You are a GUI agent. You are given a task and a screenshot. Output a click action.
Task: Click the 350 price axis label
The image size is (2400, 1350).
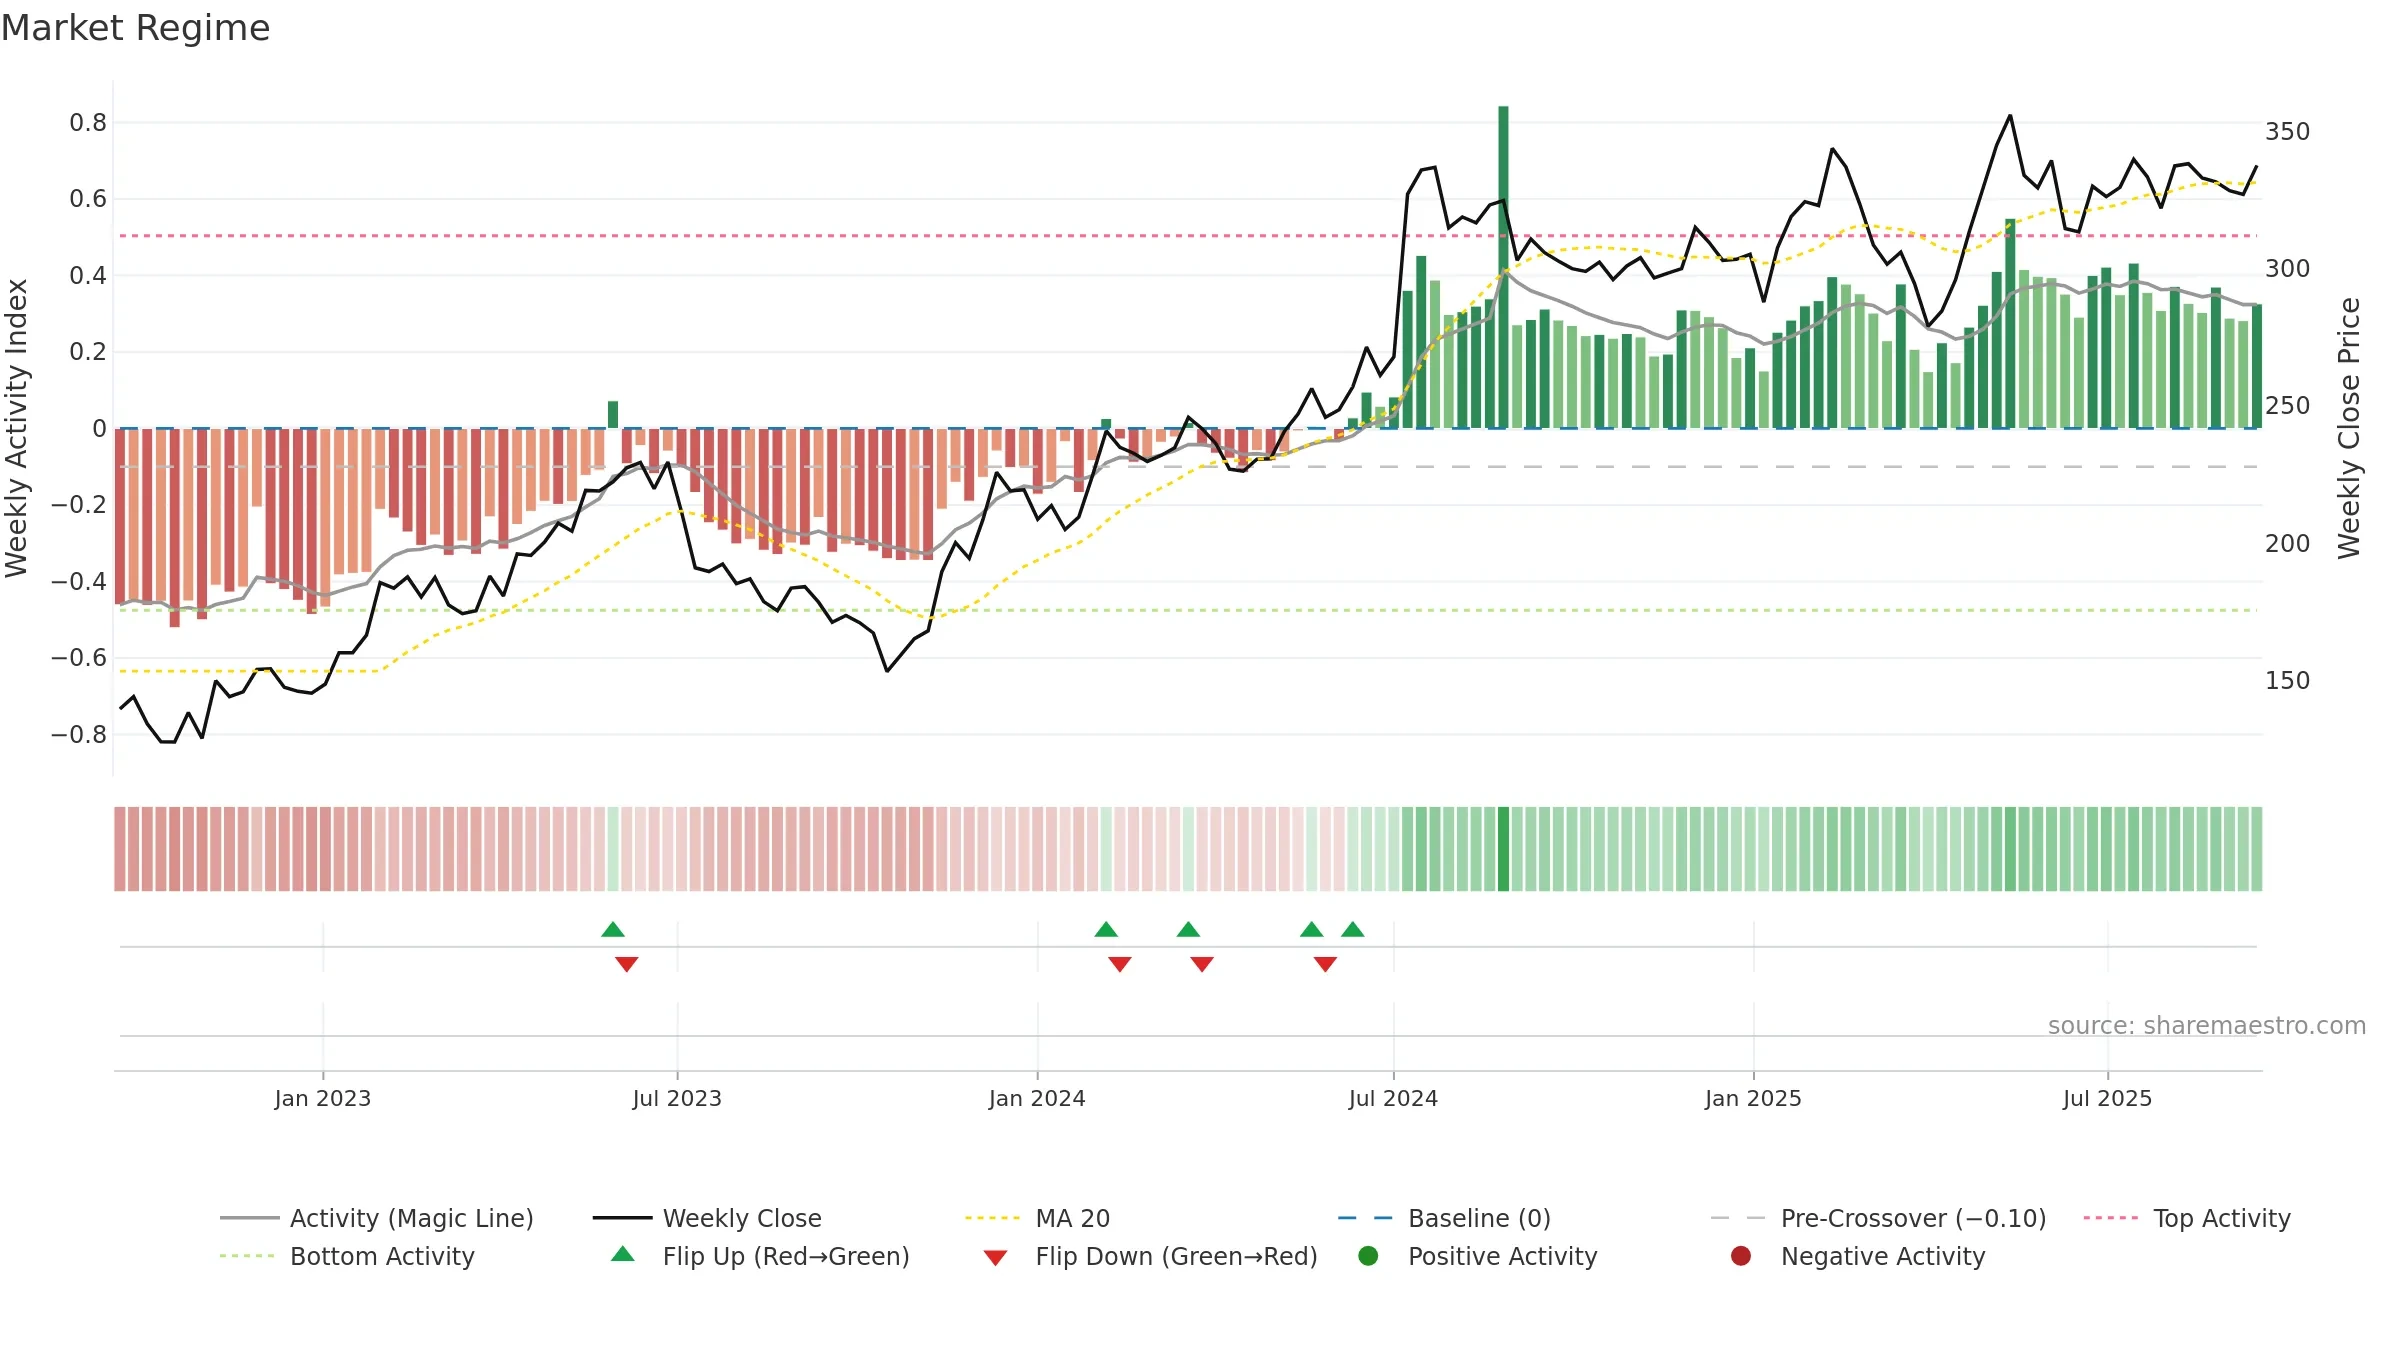[2288, 132]
